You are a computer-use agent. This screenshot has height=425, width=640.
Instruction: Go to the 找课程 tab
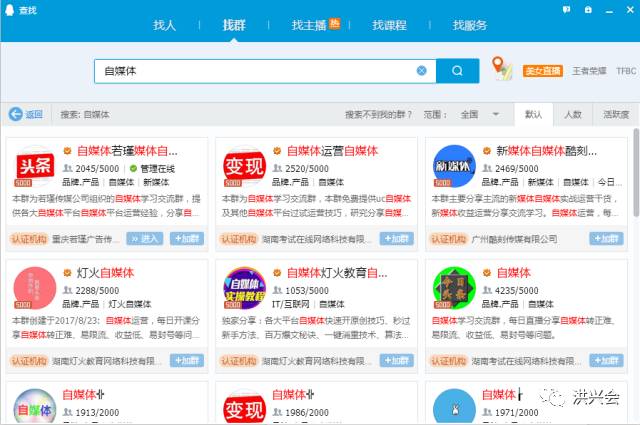[x=389, y=25]
